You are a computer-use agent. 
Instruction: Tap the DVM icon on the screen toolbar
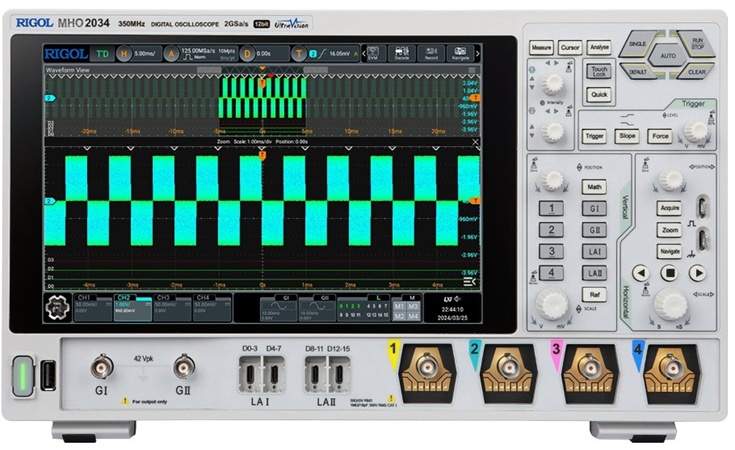tap(373, 53)
